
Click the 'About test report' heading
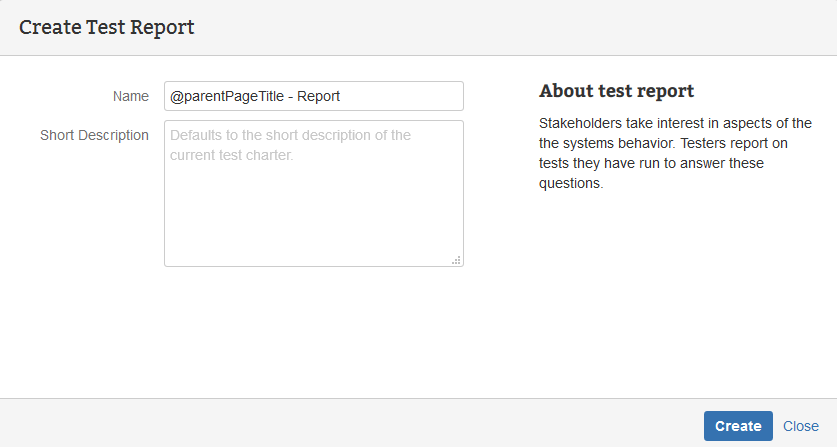616,91
